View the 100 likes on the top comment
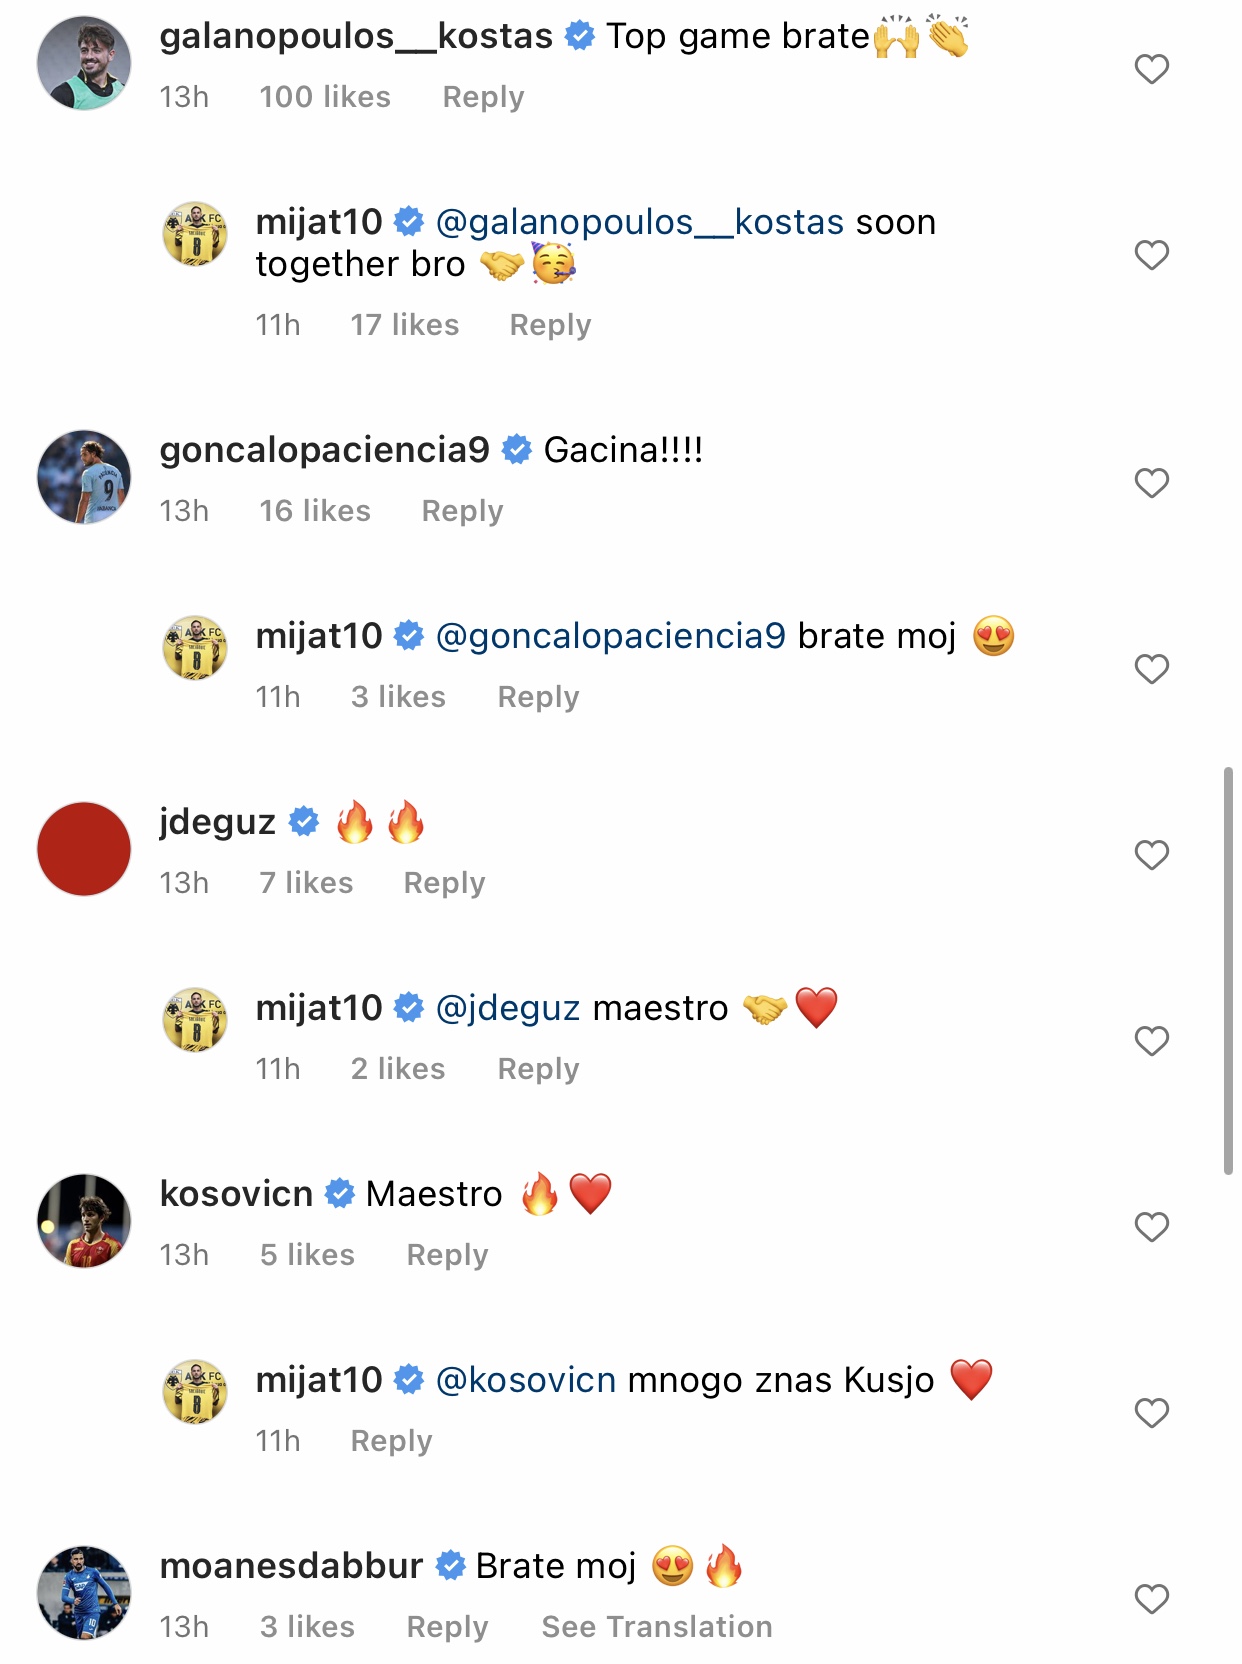Image resolution: width=1242 pixels, height=1664 pixels. [x=325, y=97]
